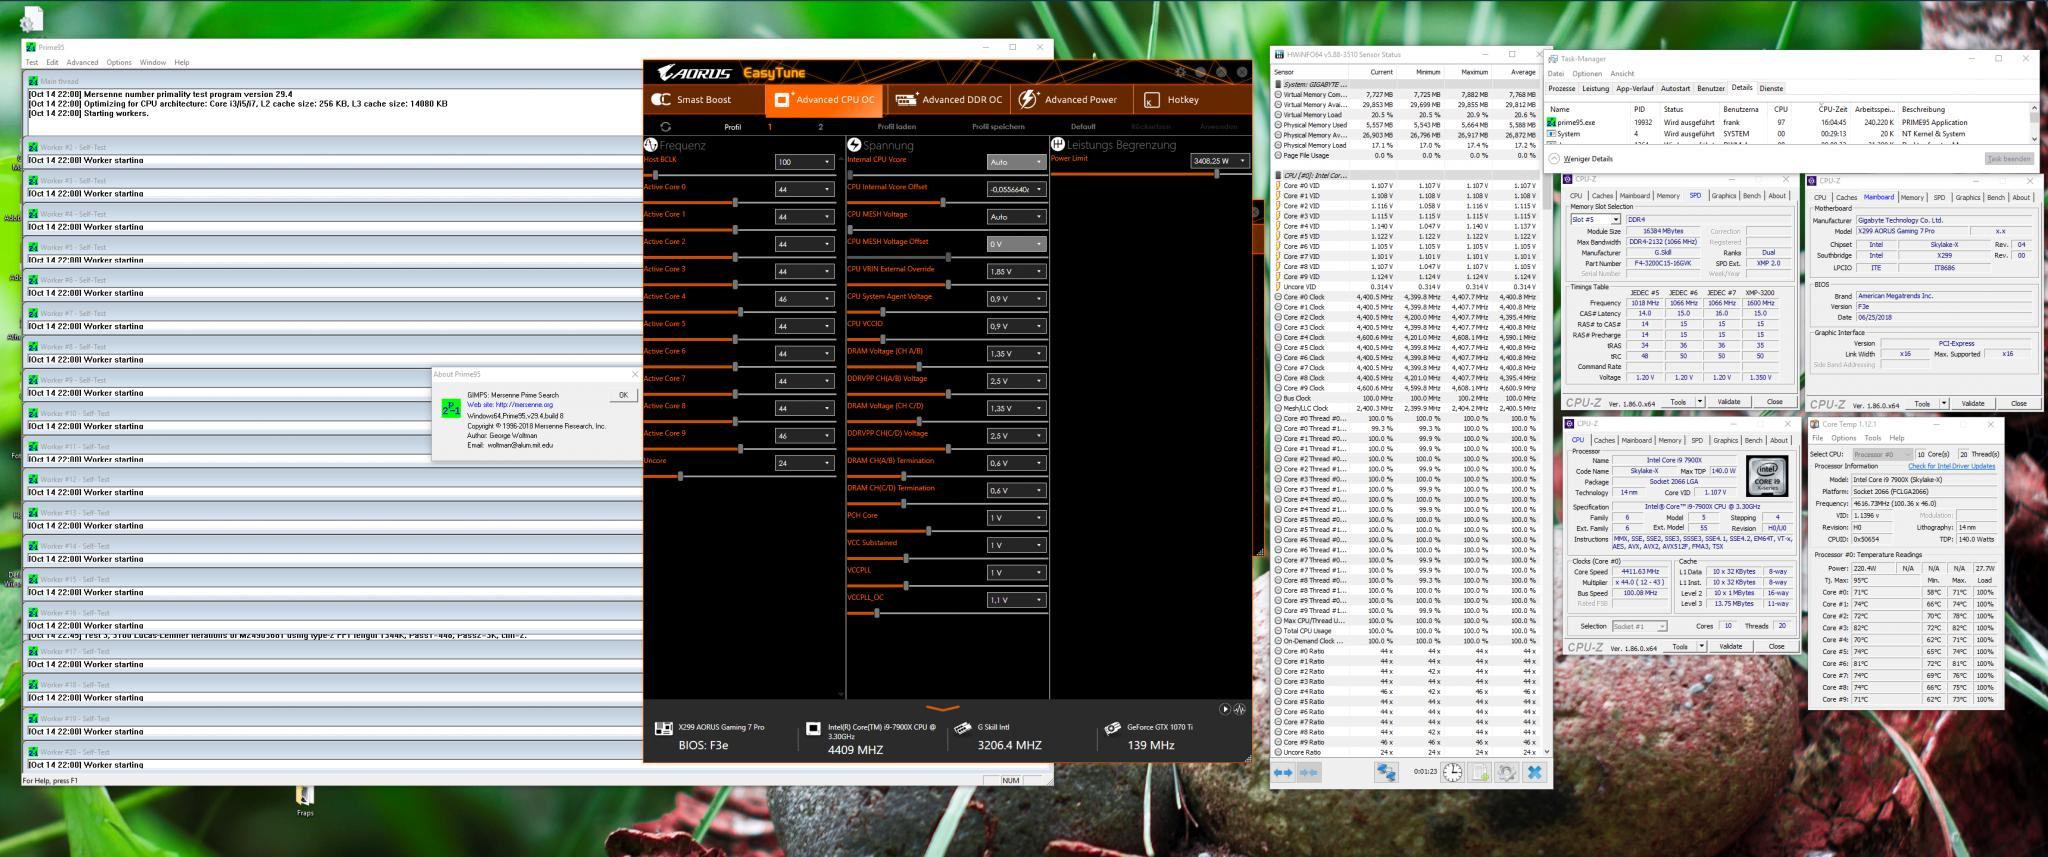
Task: Click the Spannung lightning icon in EasyTune
Action: (854, 145)
